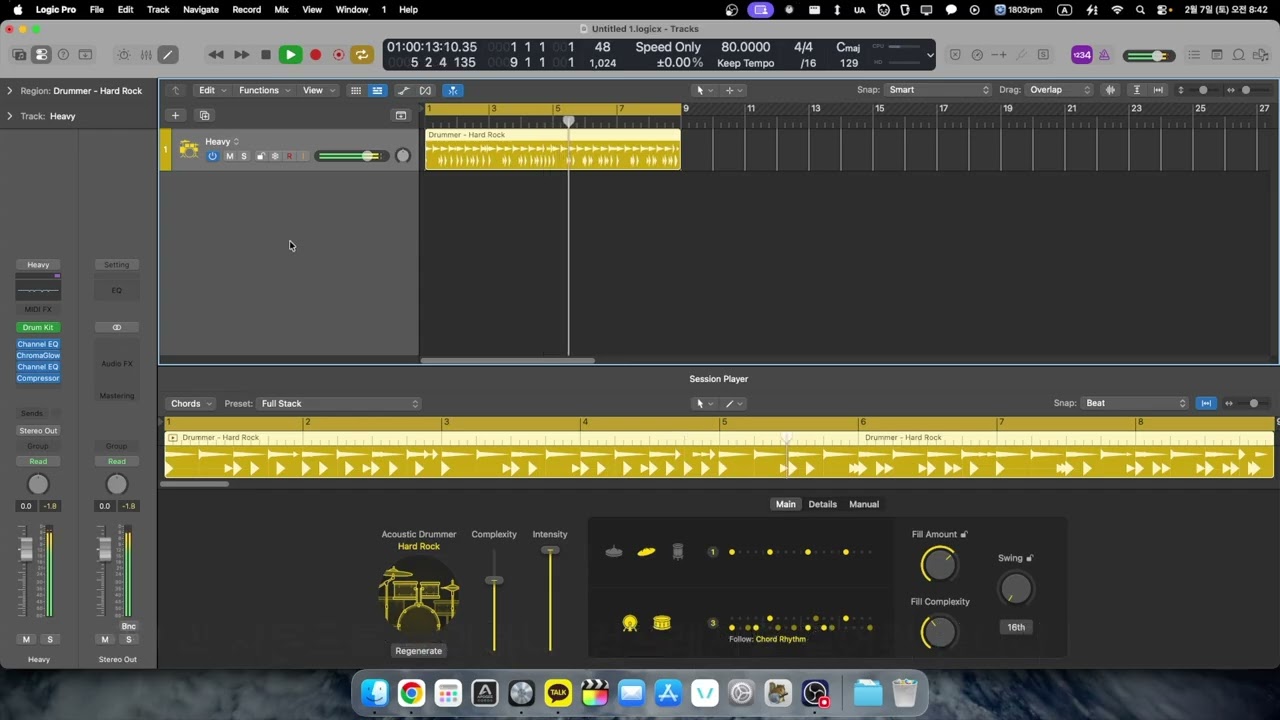Open the Loop Browser button

(x=1239, y=55)
